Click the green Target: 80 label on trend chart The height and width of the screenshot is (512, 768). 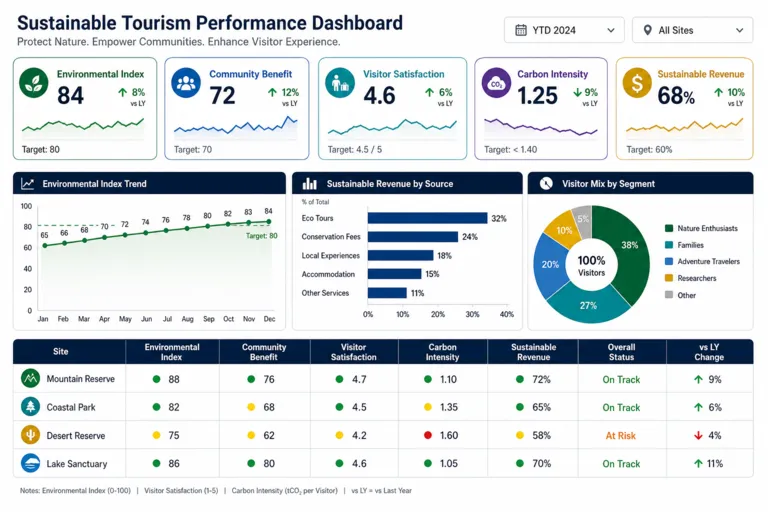pos(262,236)
